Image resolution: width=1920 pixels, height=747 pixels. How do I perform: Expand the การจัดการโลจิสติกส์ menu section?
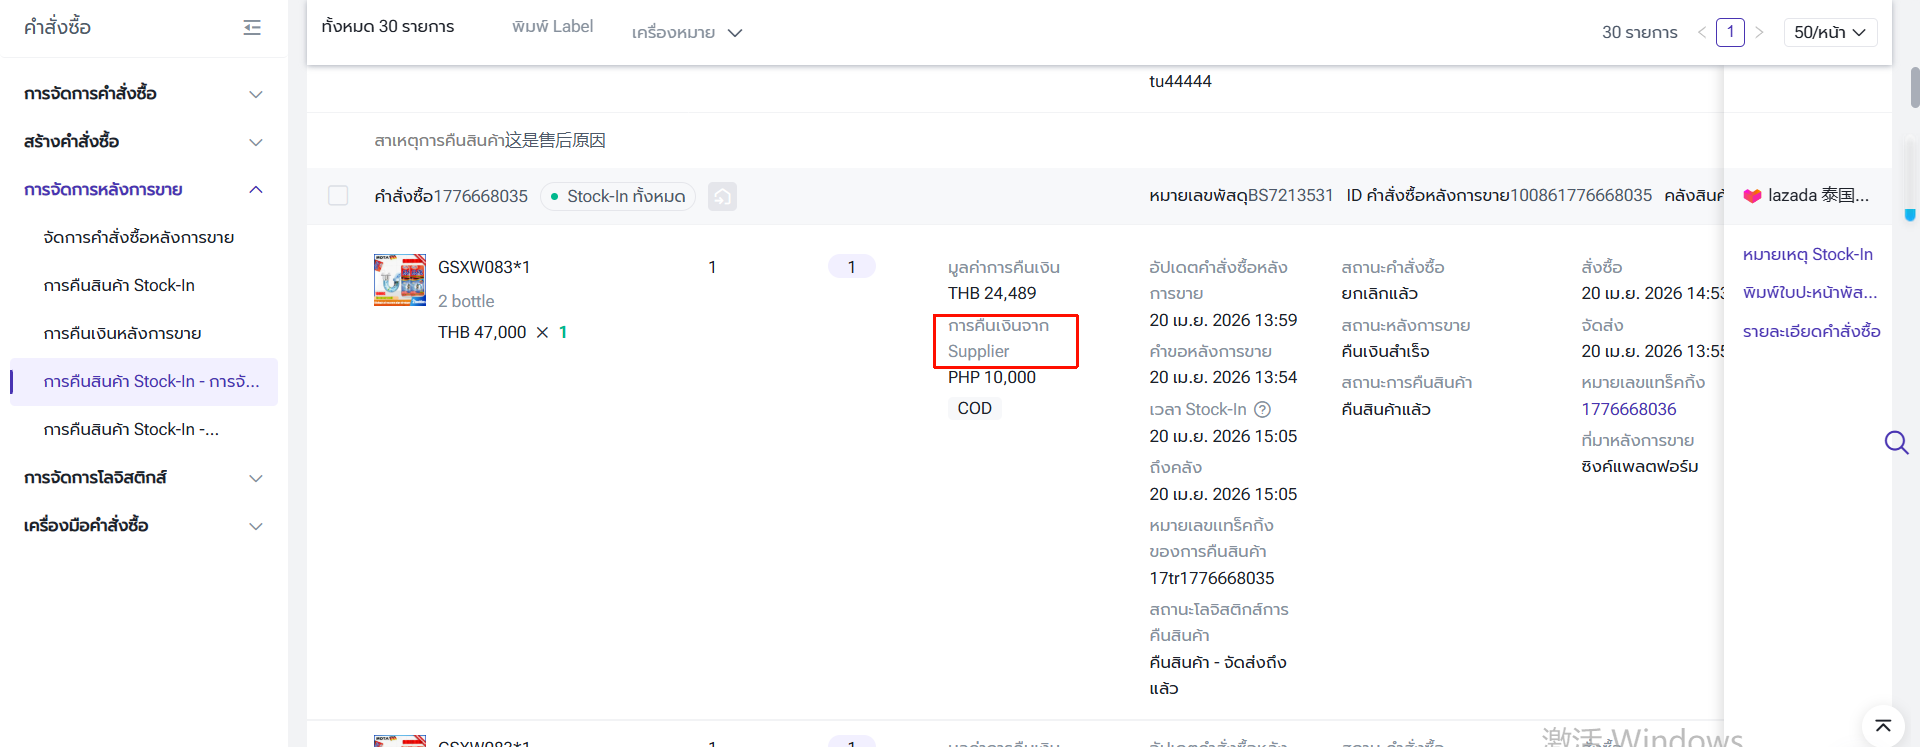click(144, 478)
